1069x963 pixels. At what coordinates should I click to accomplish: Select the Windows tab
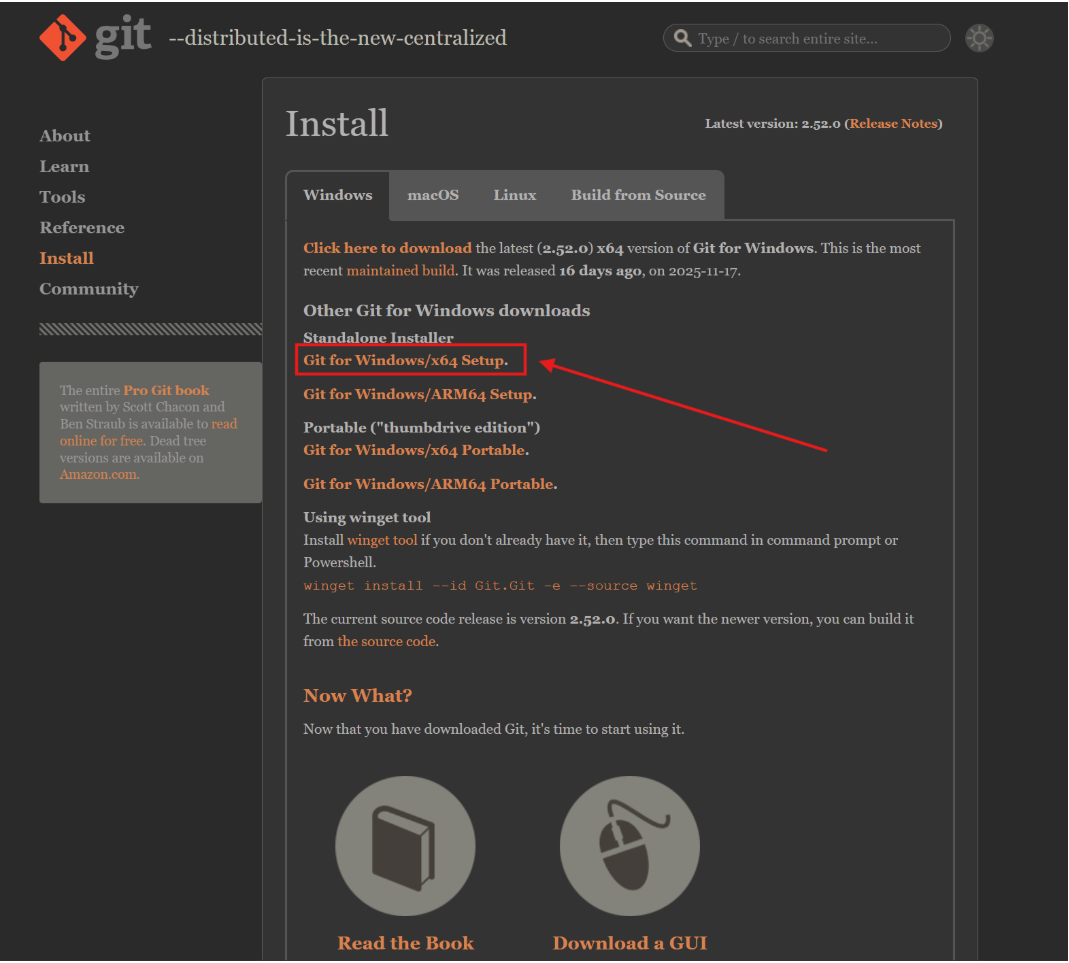(x=337, y=196)
